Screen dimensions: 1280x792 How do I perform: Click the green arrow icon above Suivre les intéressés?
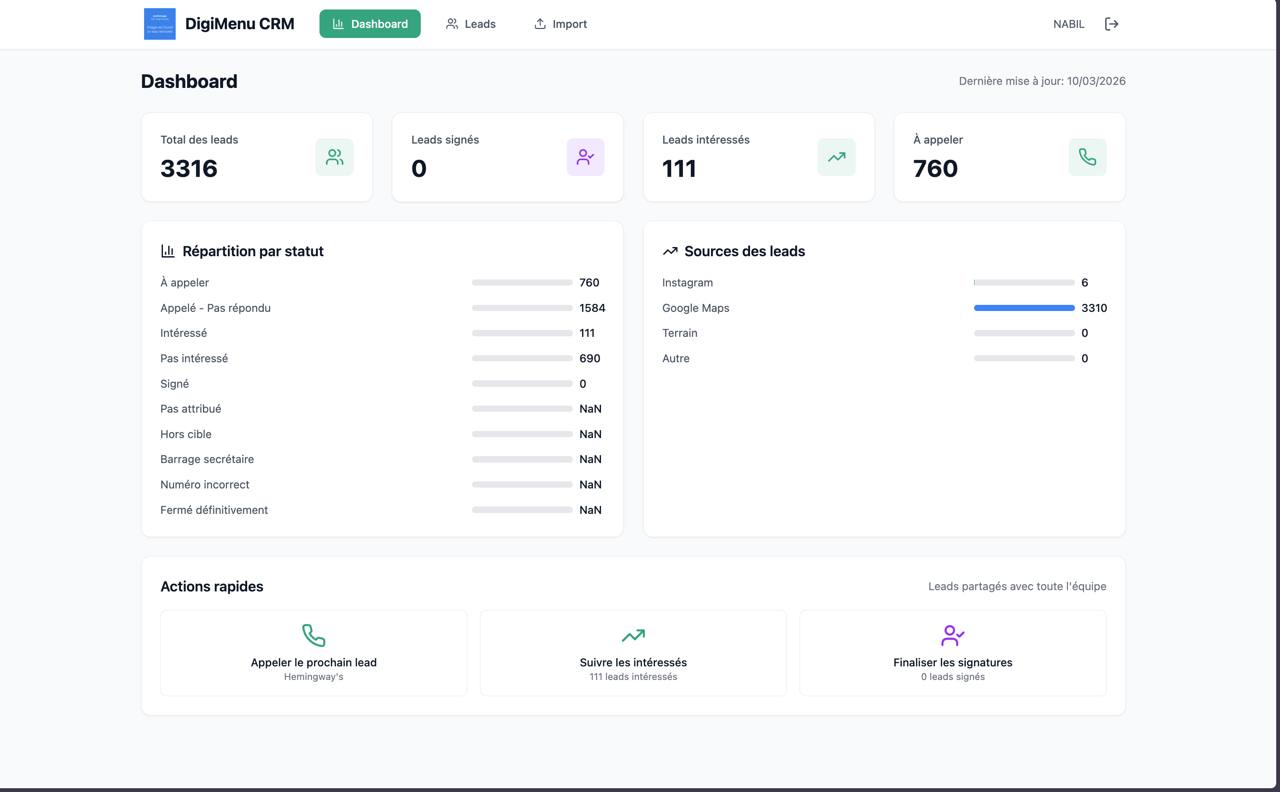632,634
